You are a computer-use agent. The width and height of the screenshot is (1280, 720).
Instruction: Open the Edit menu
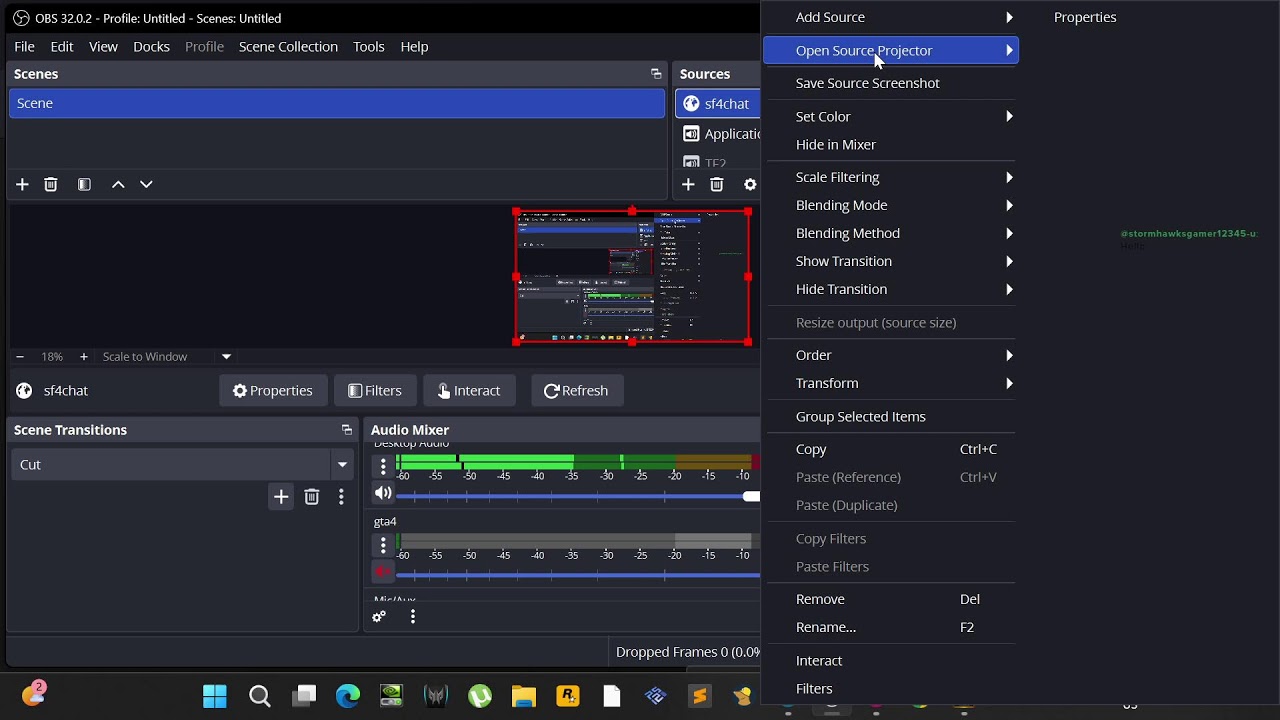(x=62, y=47)
